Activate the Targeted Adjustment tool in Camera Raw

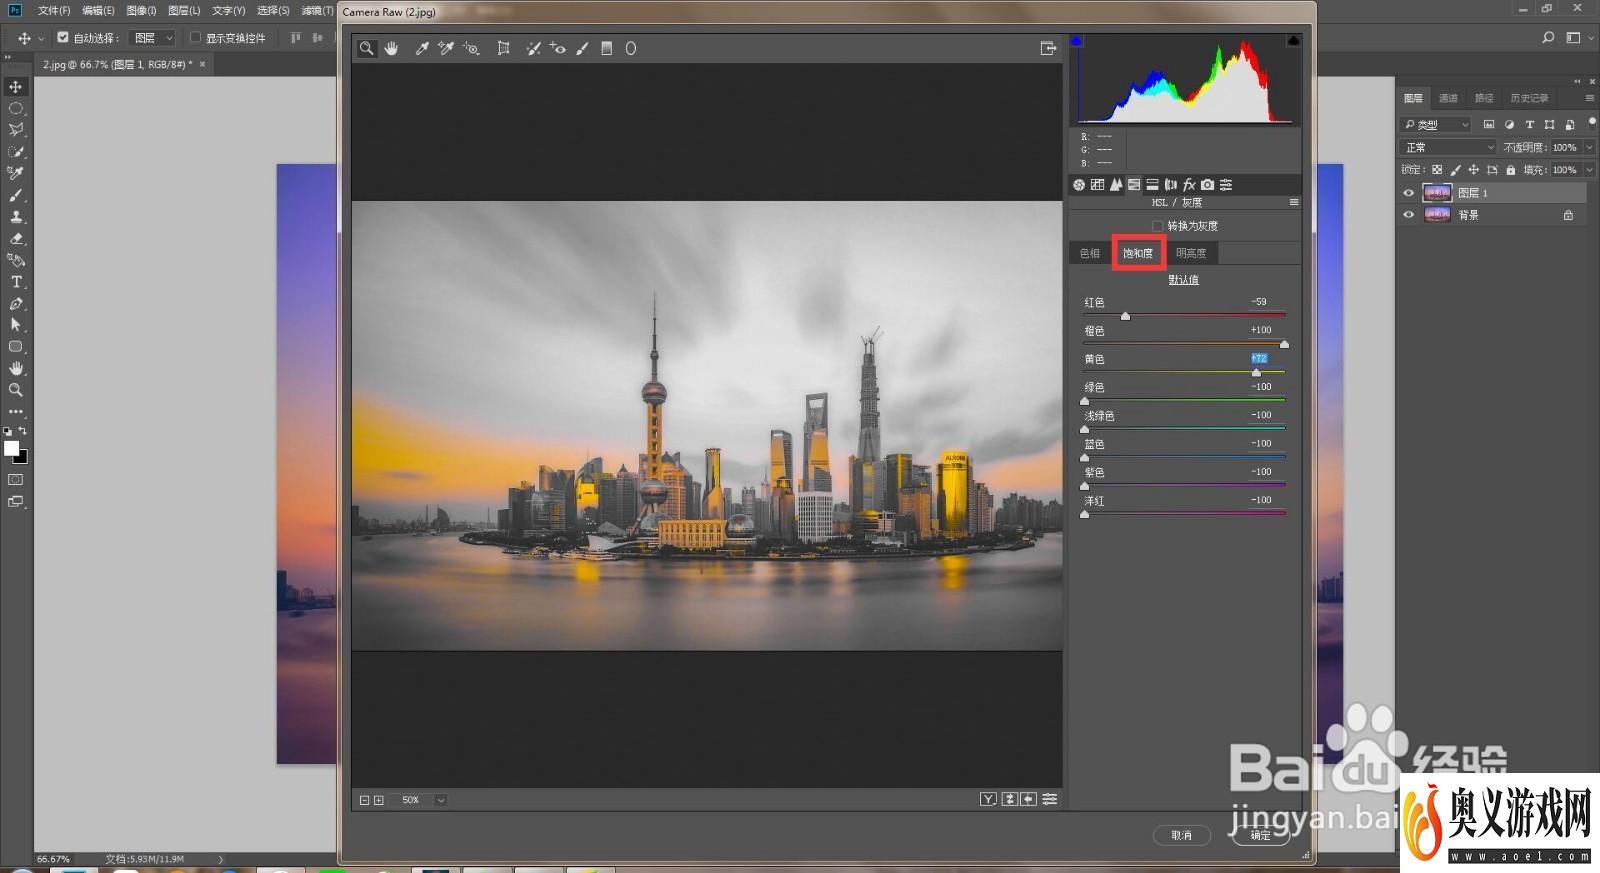click(x=471, y=48)
